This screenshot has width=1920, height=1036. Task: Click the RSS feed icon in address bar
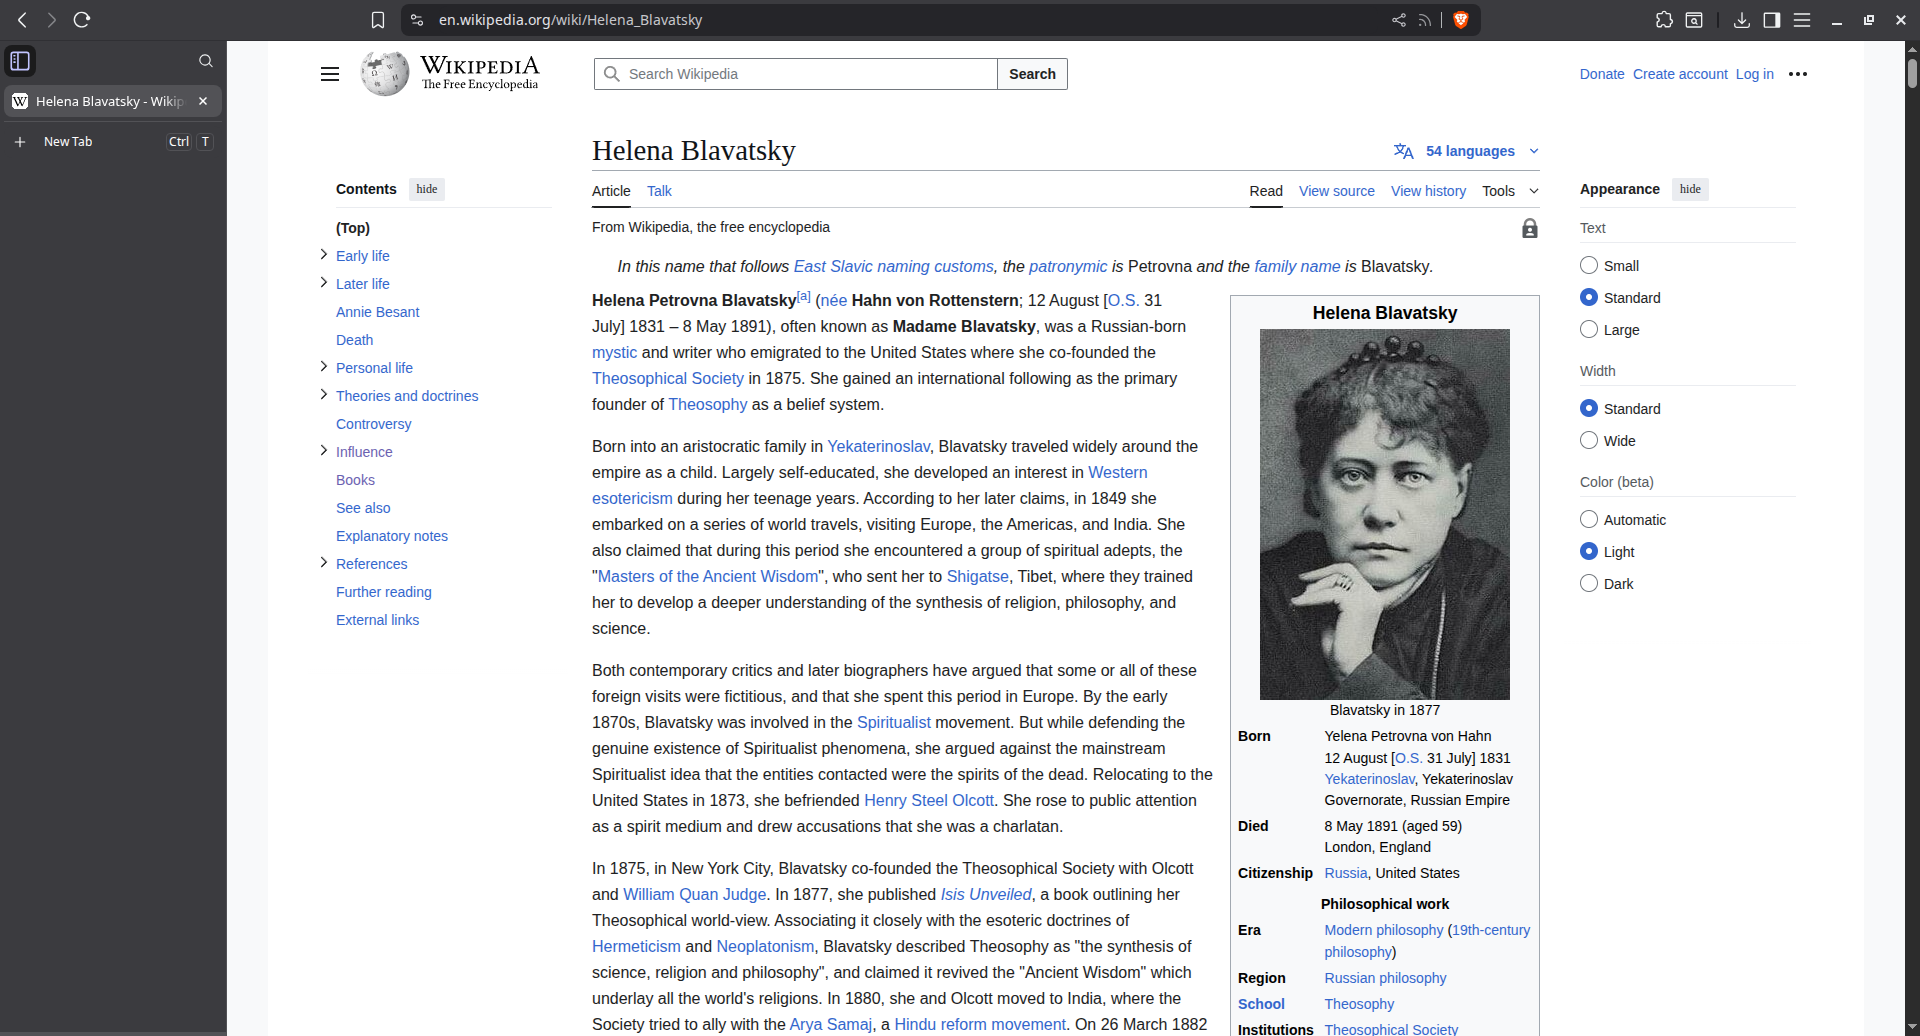[1425, 20]
